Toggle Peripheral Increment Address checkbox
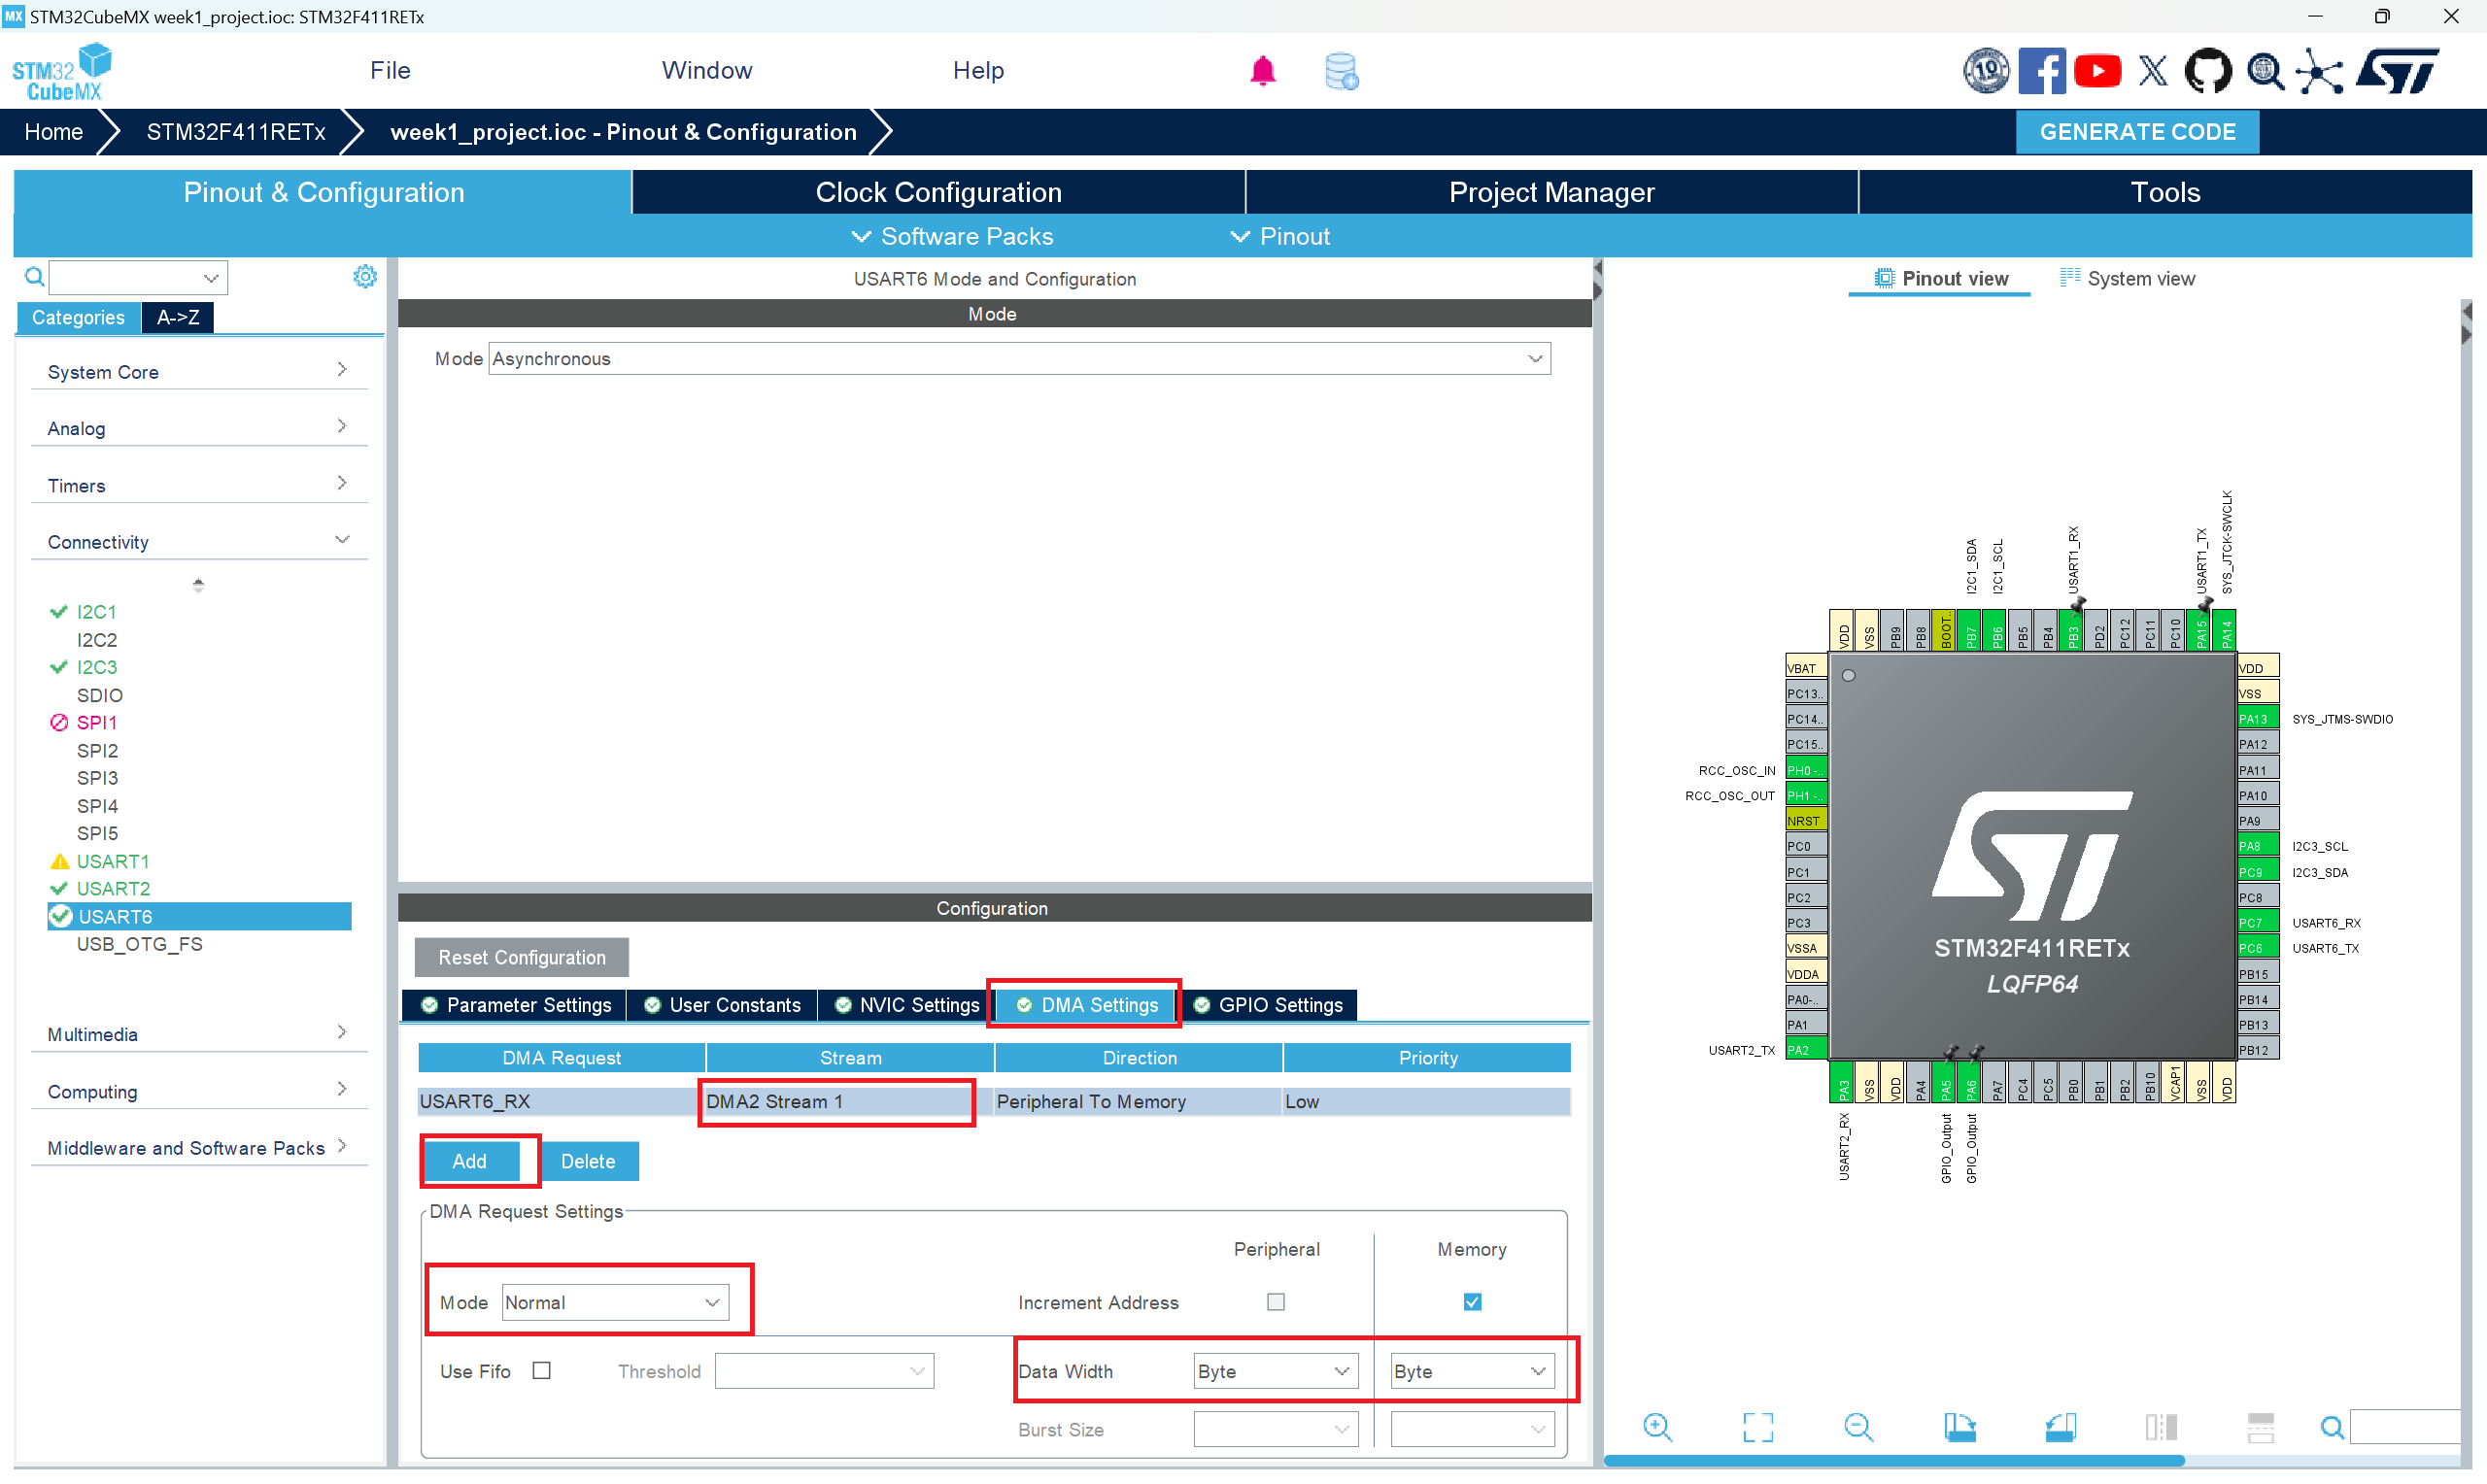 click(1275, 1302)
